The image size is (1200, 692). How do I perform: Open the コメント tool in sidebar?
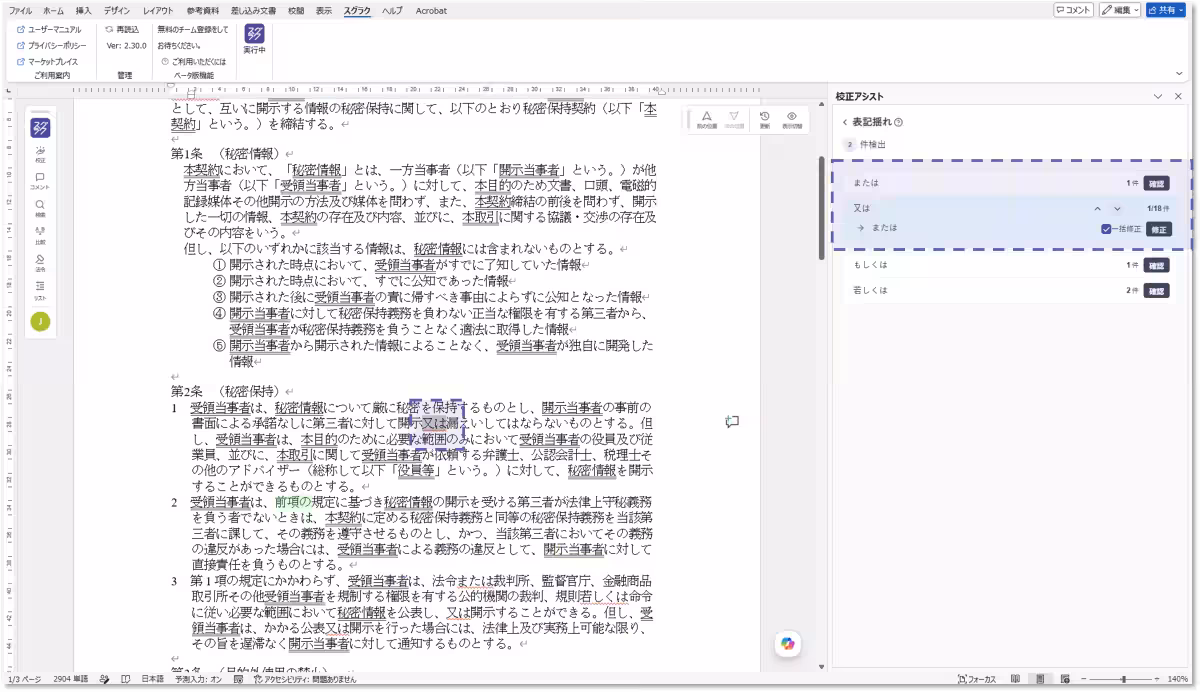pyautogui.click(x=40, y=181)
